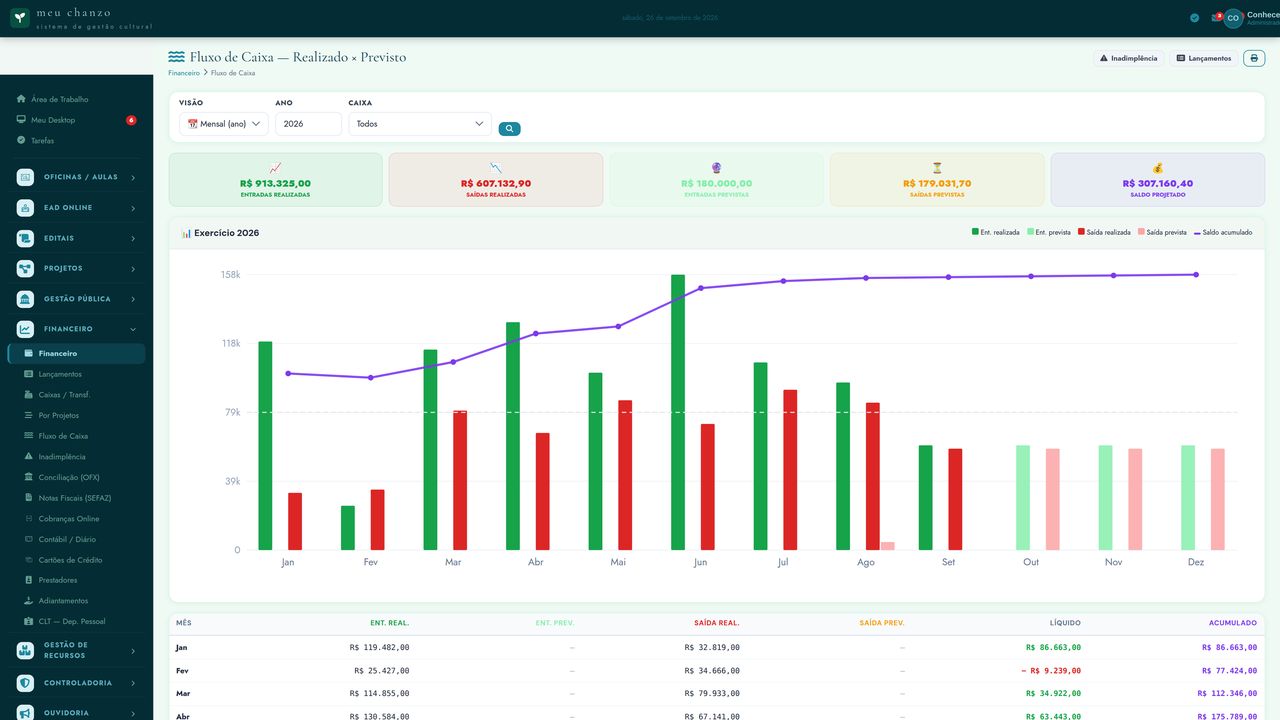1280x720 pixels.
Task: Expand the Controladoria section chevron
Action: (x=133, y=683)
